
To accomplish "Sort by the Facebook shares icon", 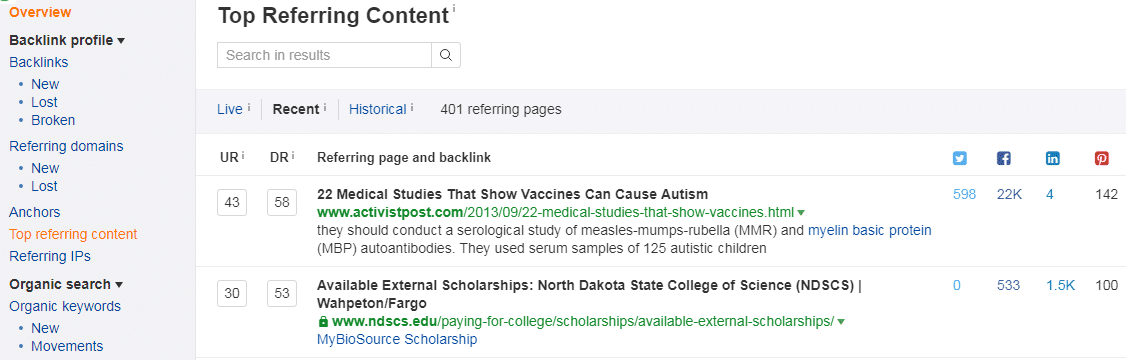I will click(1004, 159).
